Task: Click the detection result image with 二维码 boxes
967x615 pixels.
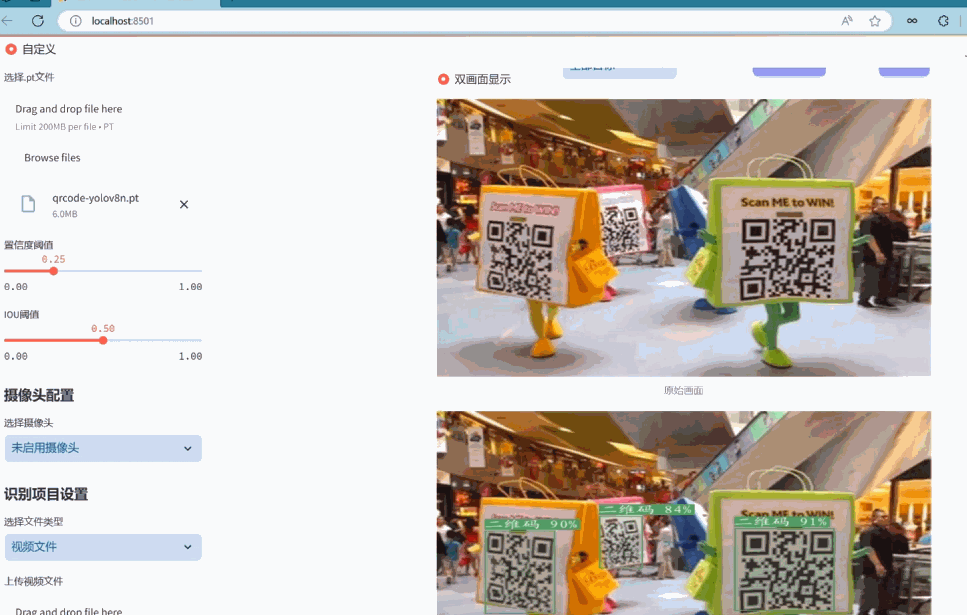Action: point(683,513)
